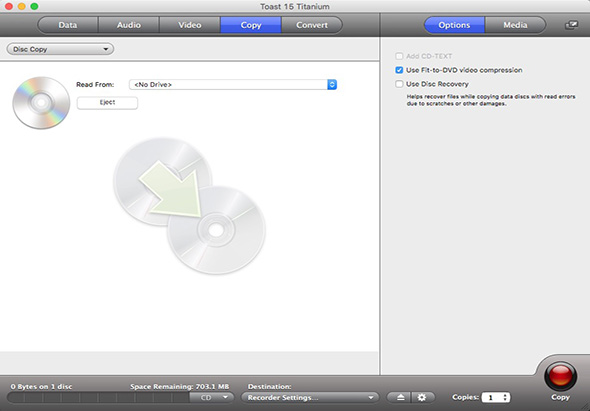This screenshot has width=590, height=411.
Task: Click the '0 Bytes on 1 disc' status
Action: tap(41, 387)
